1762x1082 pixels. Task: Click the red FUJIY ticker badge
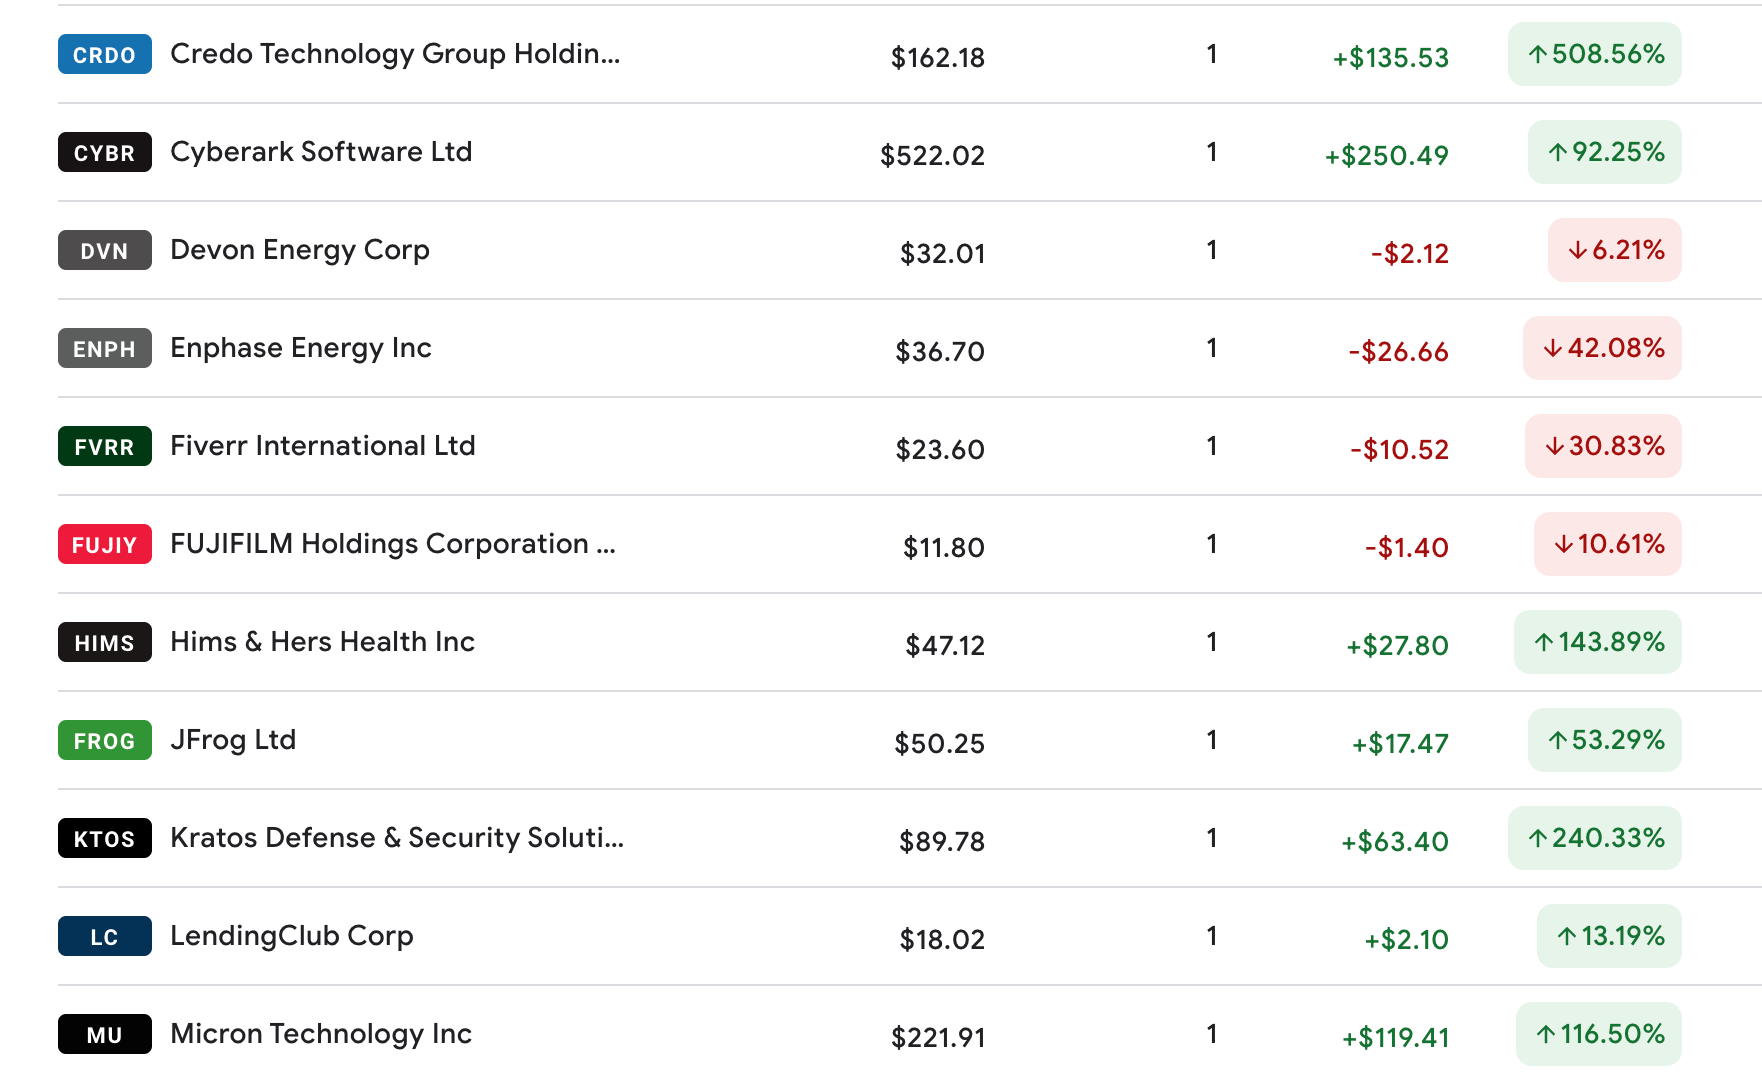pyautogui.click(x=104, y=545)
